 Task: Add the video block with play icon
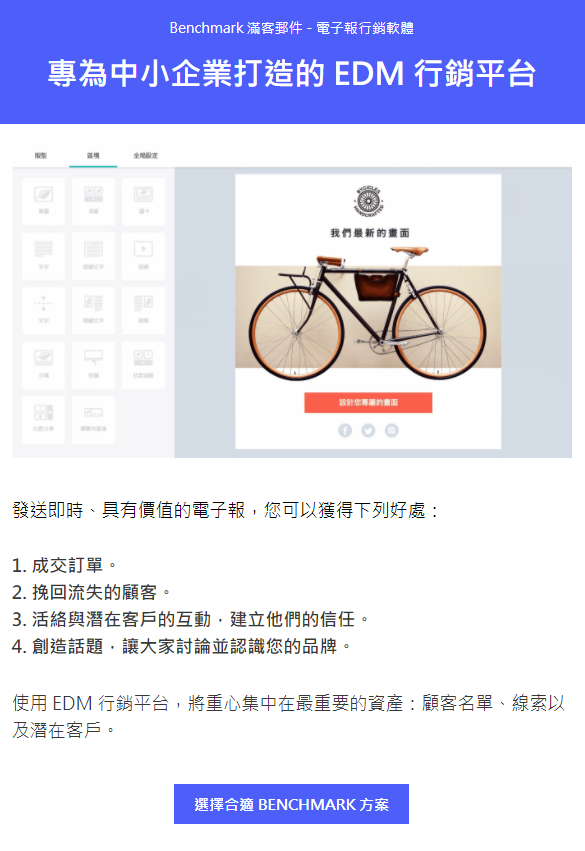click(143, 256)
